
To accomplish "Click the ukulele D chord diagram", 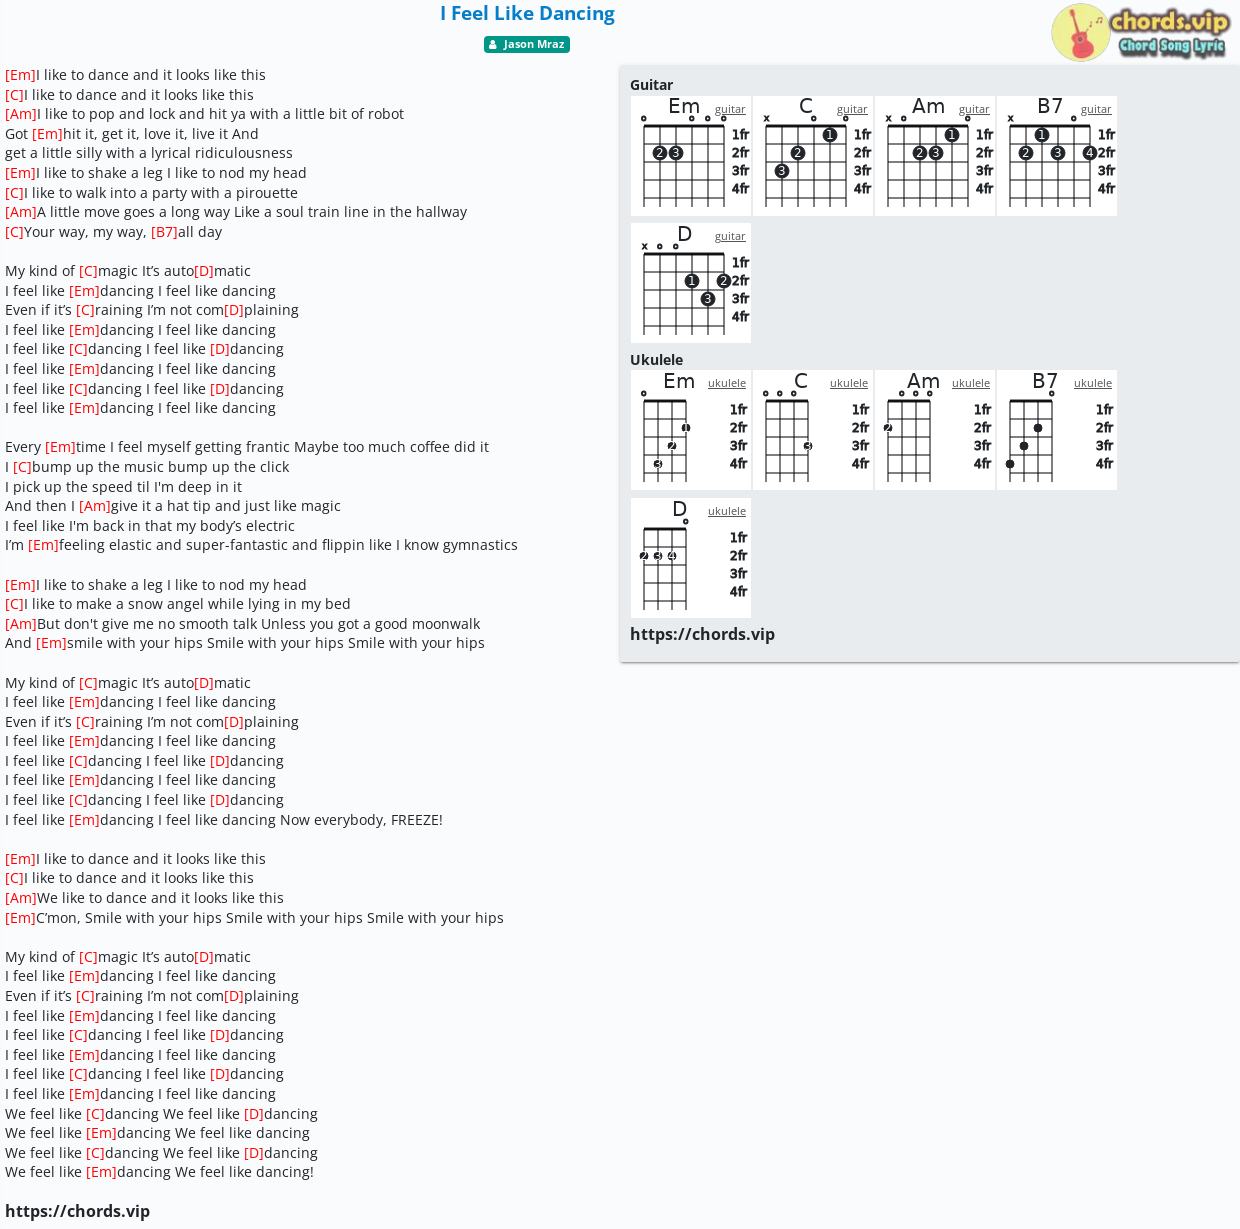I will 691,558.
